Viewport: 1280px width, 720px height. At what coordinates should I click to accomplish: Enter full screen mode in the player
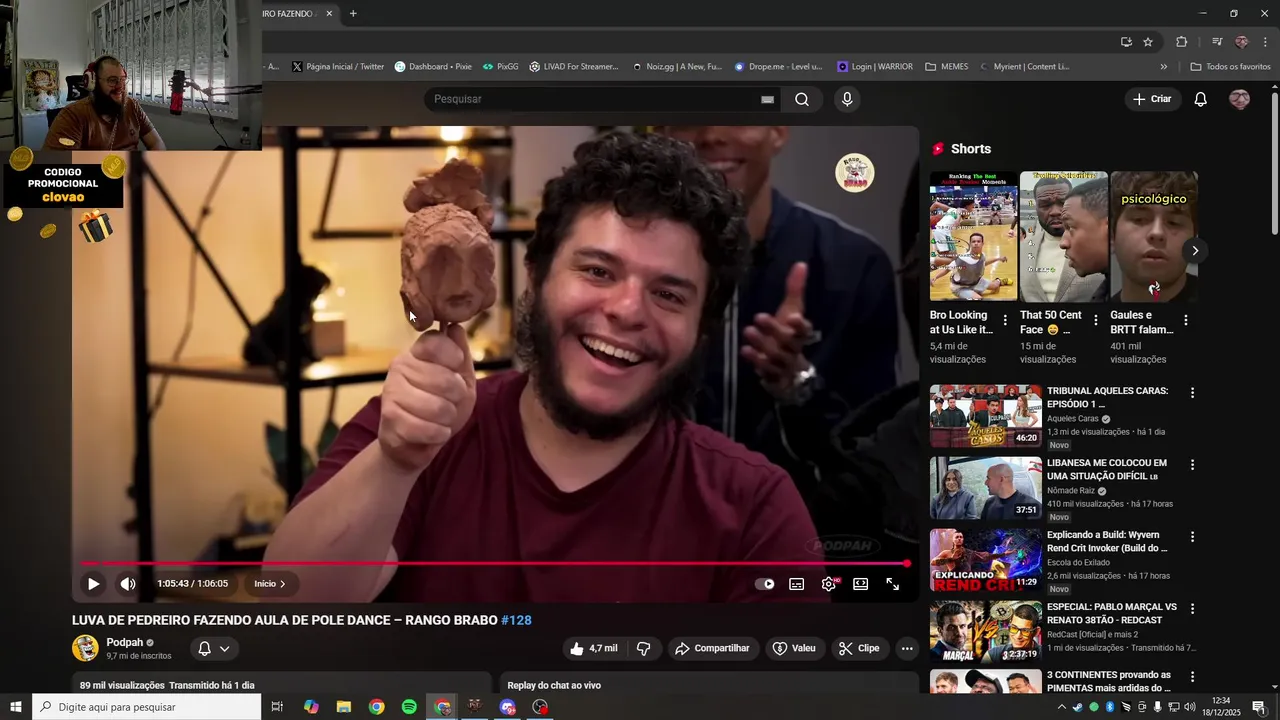(893, 584)
